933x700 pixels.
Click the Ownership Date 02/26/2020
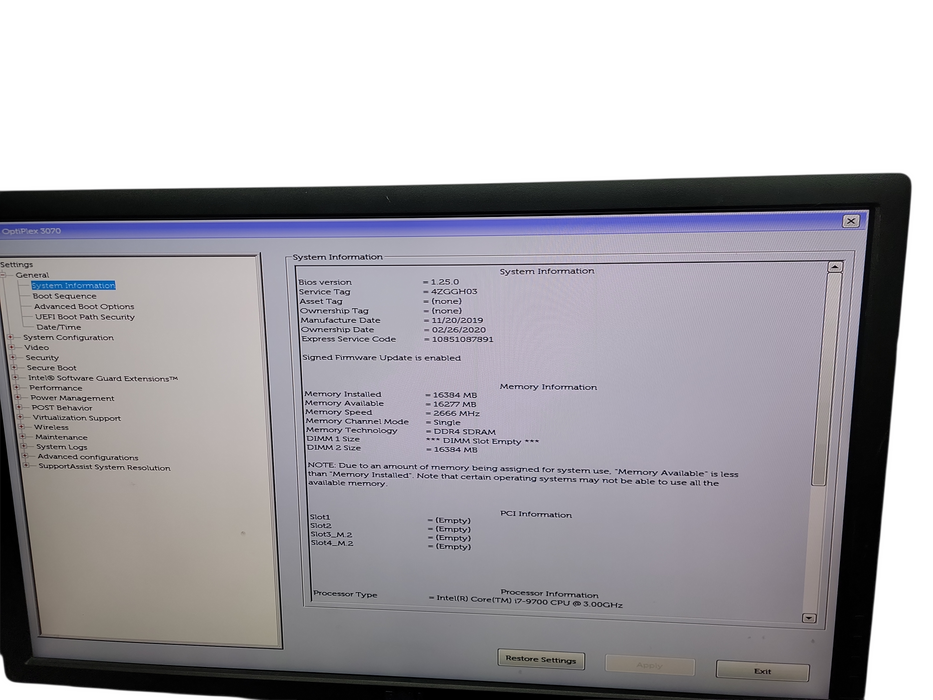tap(458, 330)
